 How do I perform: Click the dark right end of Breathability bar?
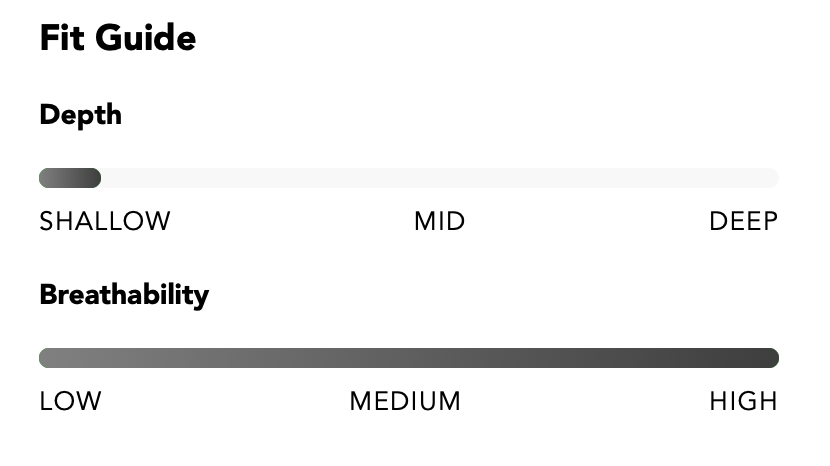[770, 358]
